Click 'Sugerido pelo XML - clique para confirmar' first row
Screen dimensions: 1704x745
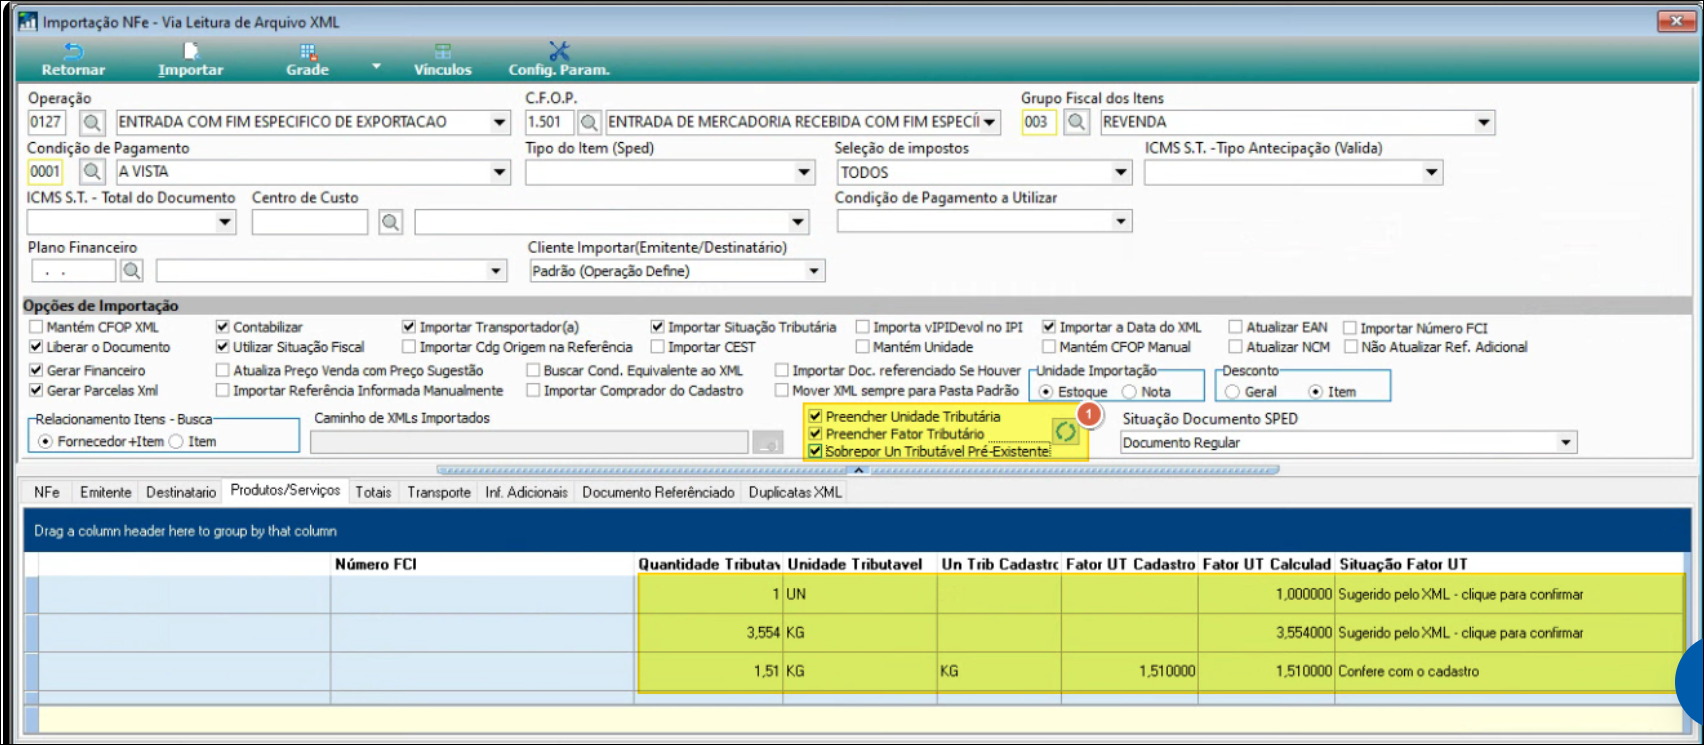pos(1460,594)
